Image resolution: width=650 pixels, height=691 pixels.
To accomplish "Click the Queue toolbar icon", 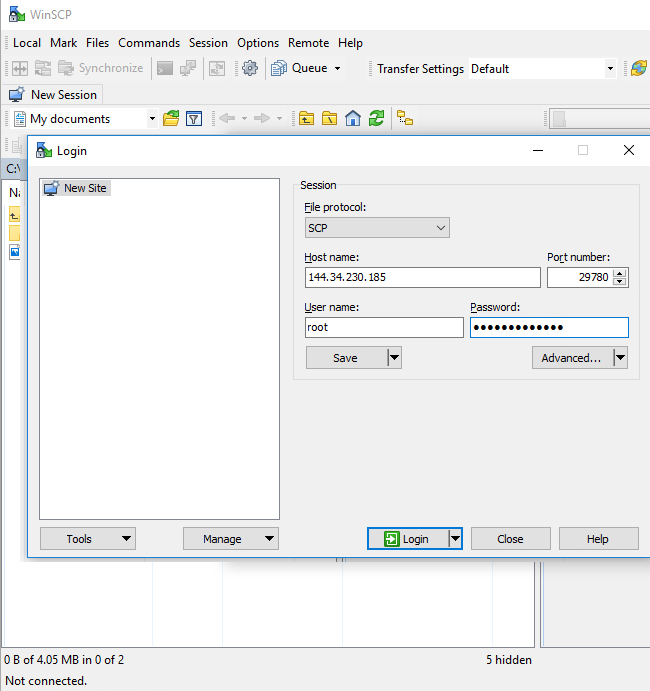I will 280,68.
